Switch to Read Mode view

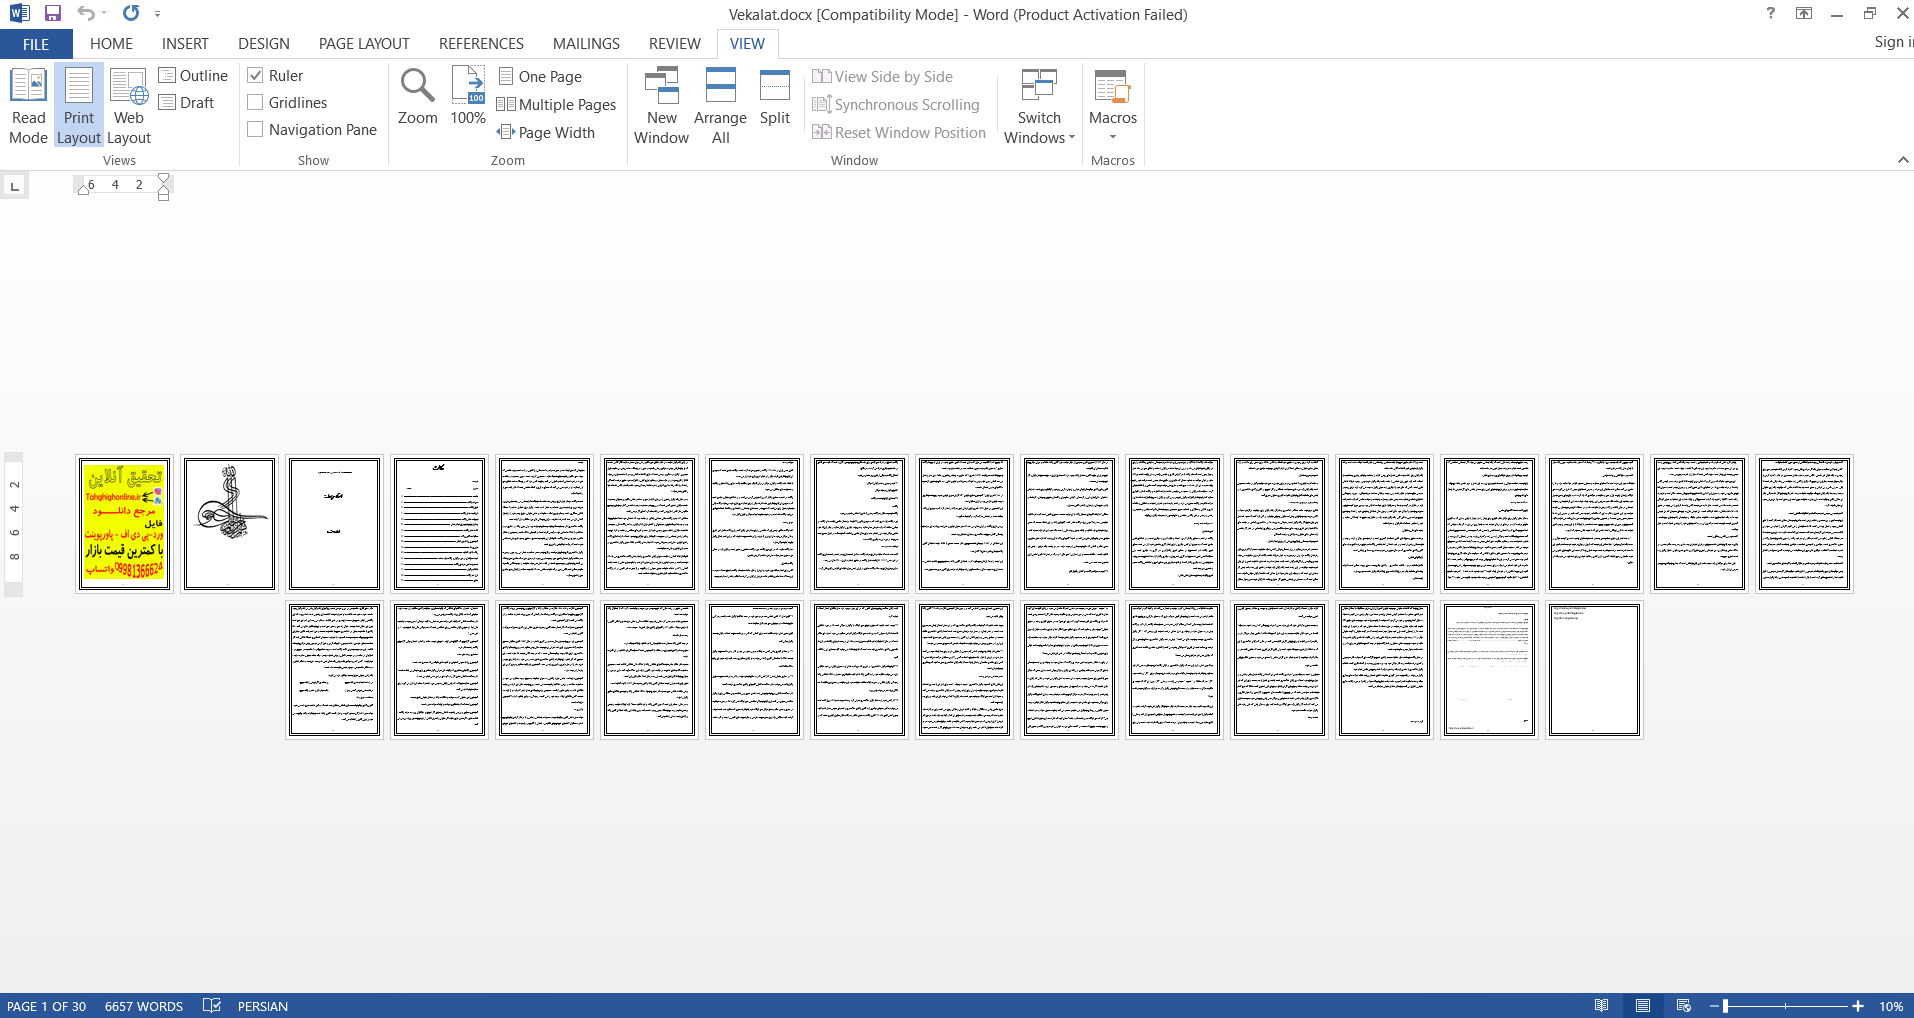coord(28,106)
